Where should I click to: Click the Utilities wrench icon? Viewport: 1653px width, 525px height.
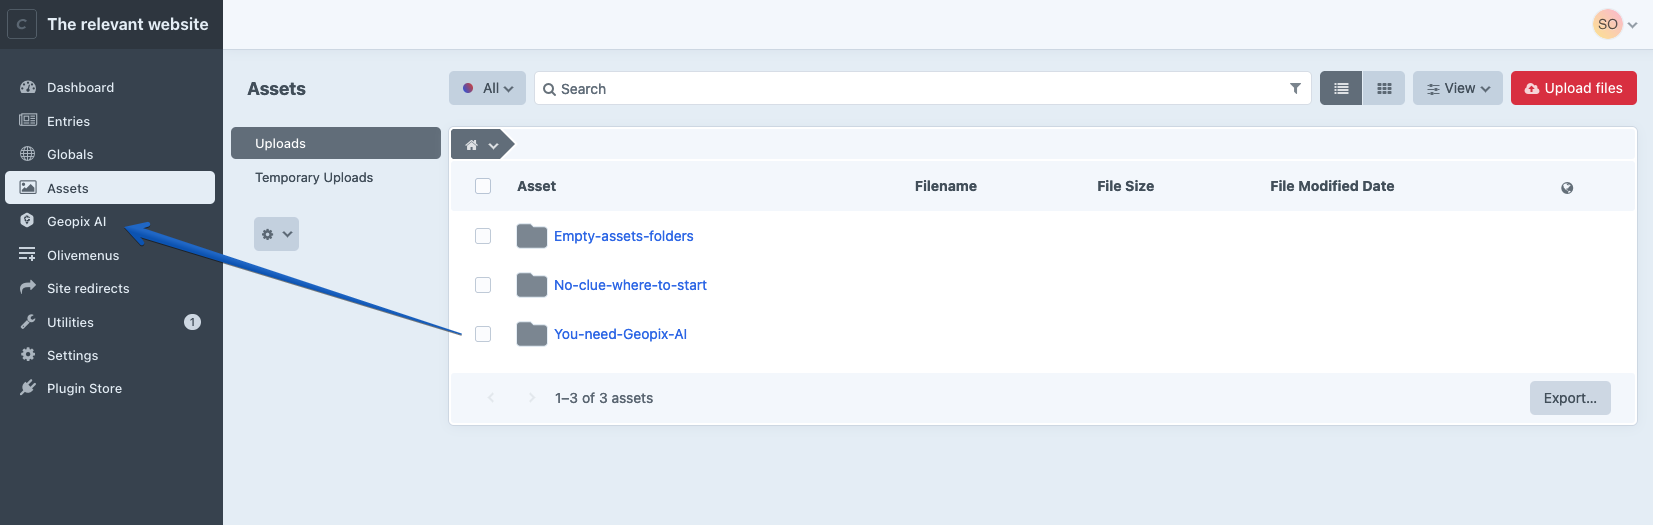pyautogui.click(x=28, y=322)
